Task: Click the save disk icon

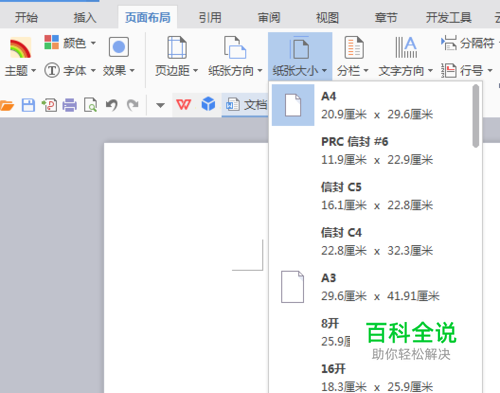Action: [x=28, y=105]
